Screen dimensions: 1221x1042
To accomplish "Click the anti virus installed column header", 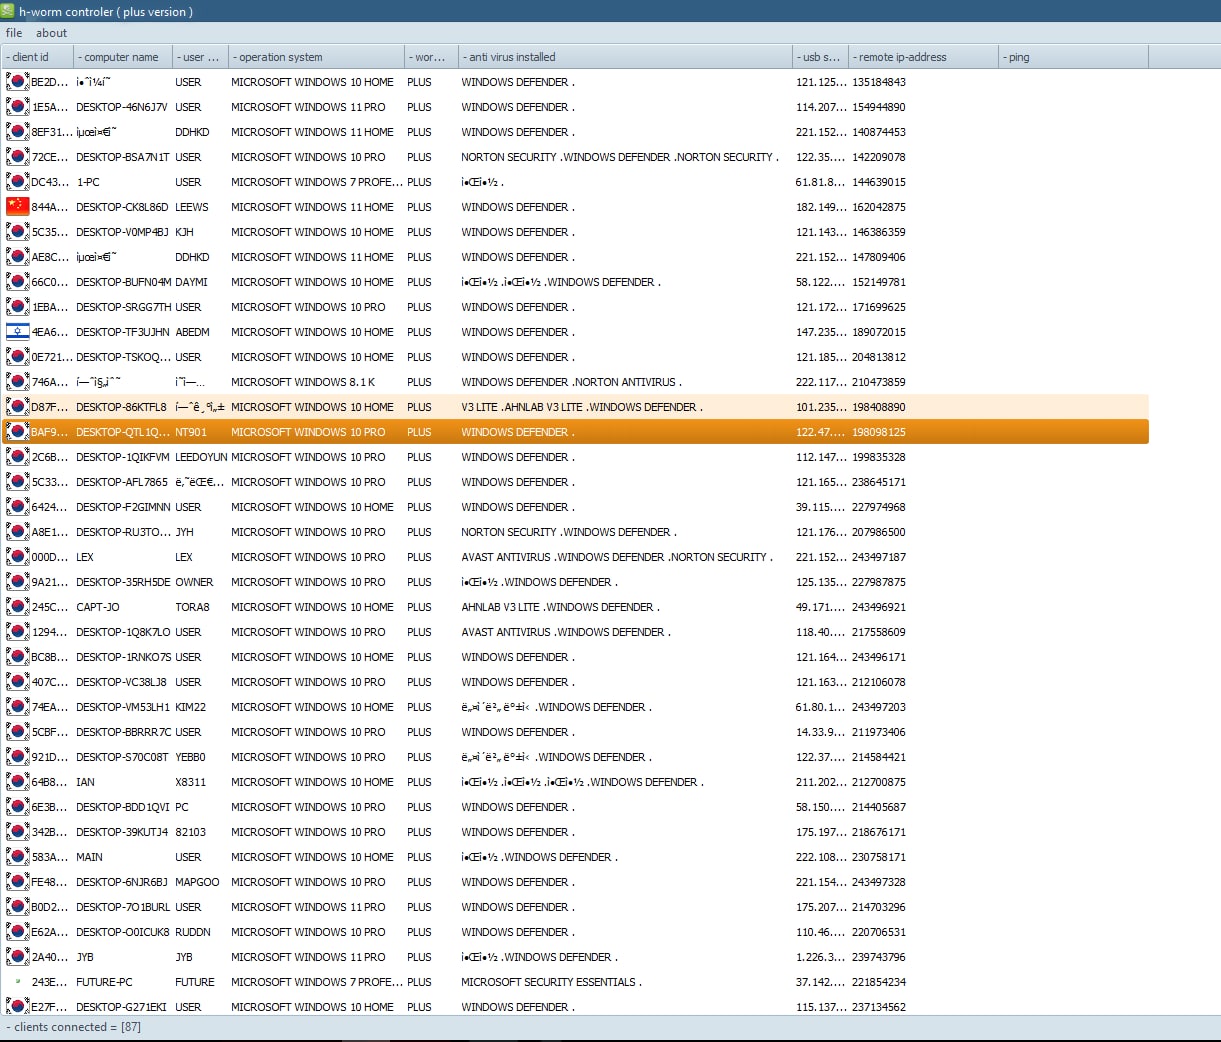I will (625, 57).
